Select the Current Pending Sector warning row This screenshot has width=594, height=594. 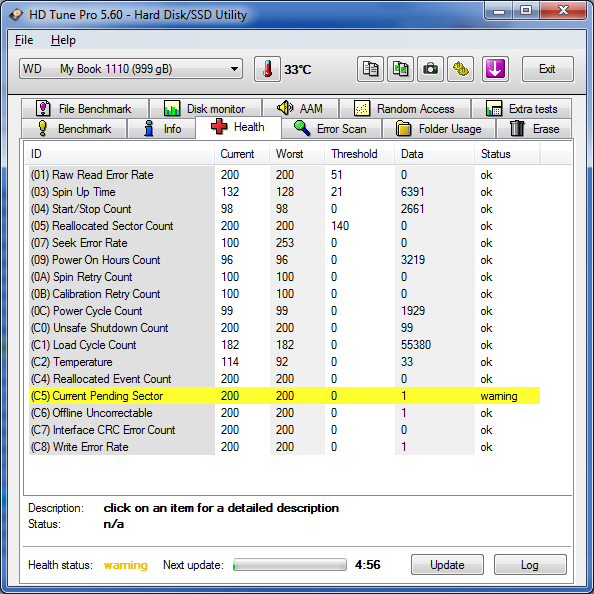coord(284,396)
